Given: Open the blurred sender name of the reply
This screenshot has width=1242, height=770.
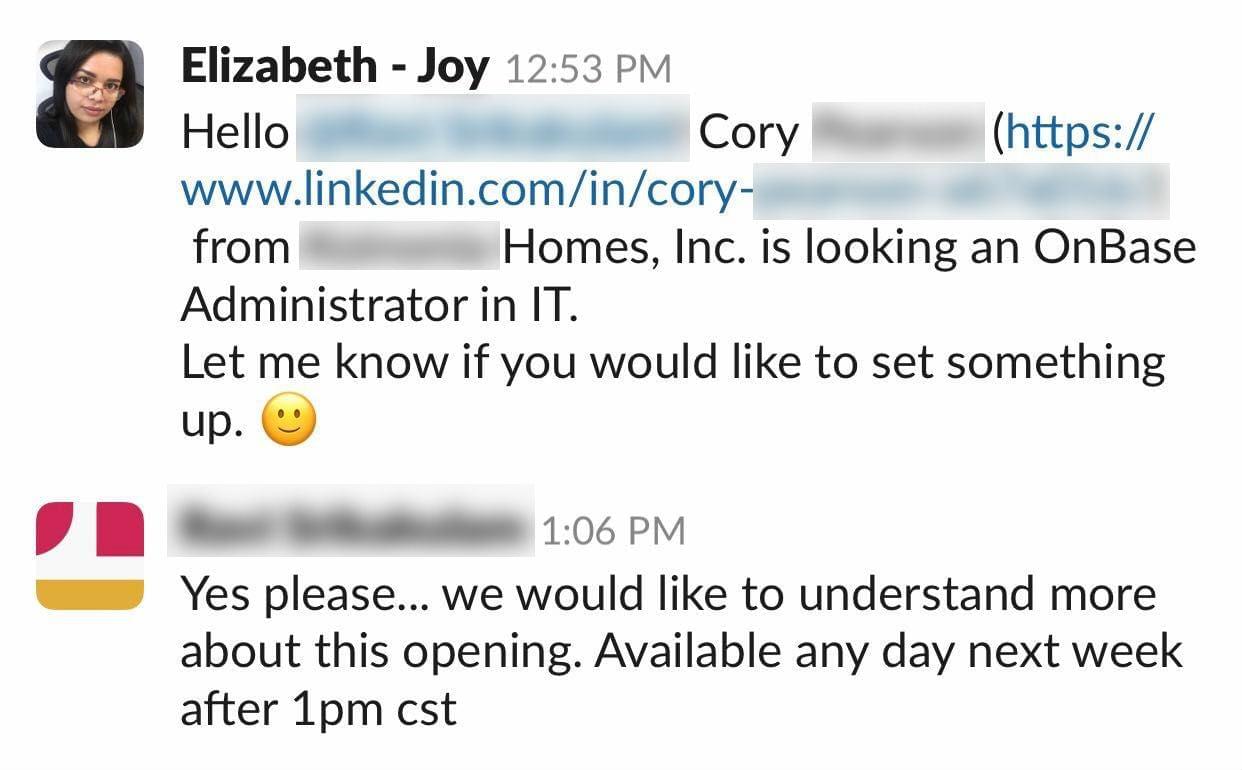Looking at the screenshot, I should tap(352, 522).
